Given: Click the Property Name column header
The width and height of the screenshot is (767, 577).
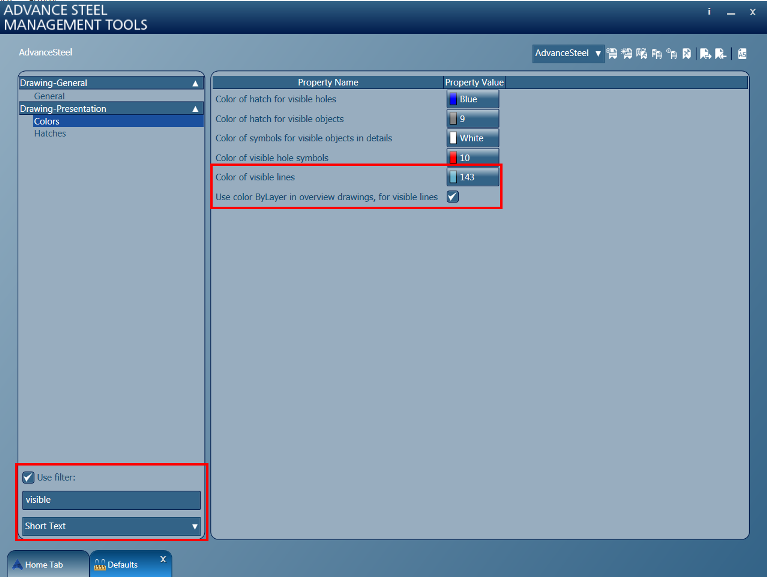Looking at the screenshot, I should (328, 83).
